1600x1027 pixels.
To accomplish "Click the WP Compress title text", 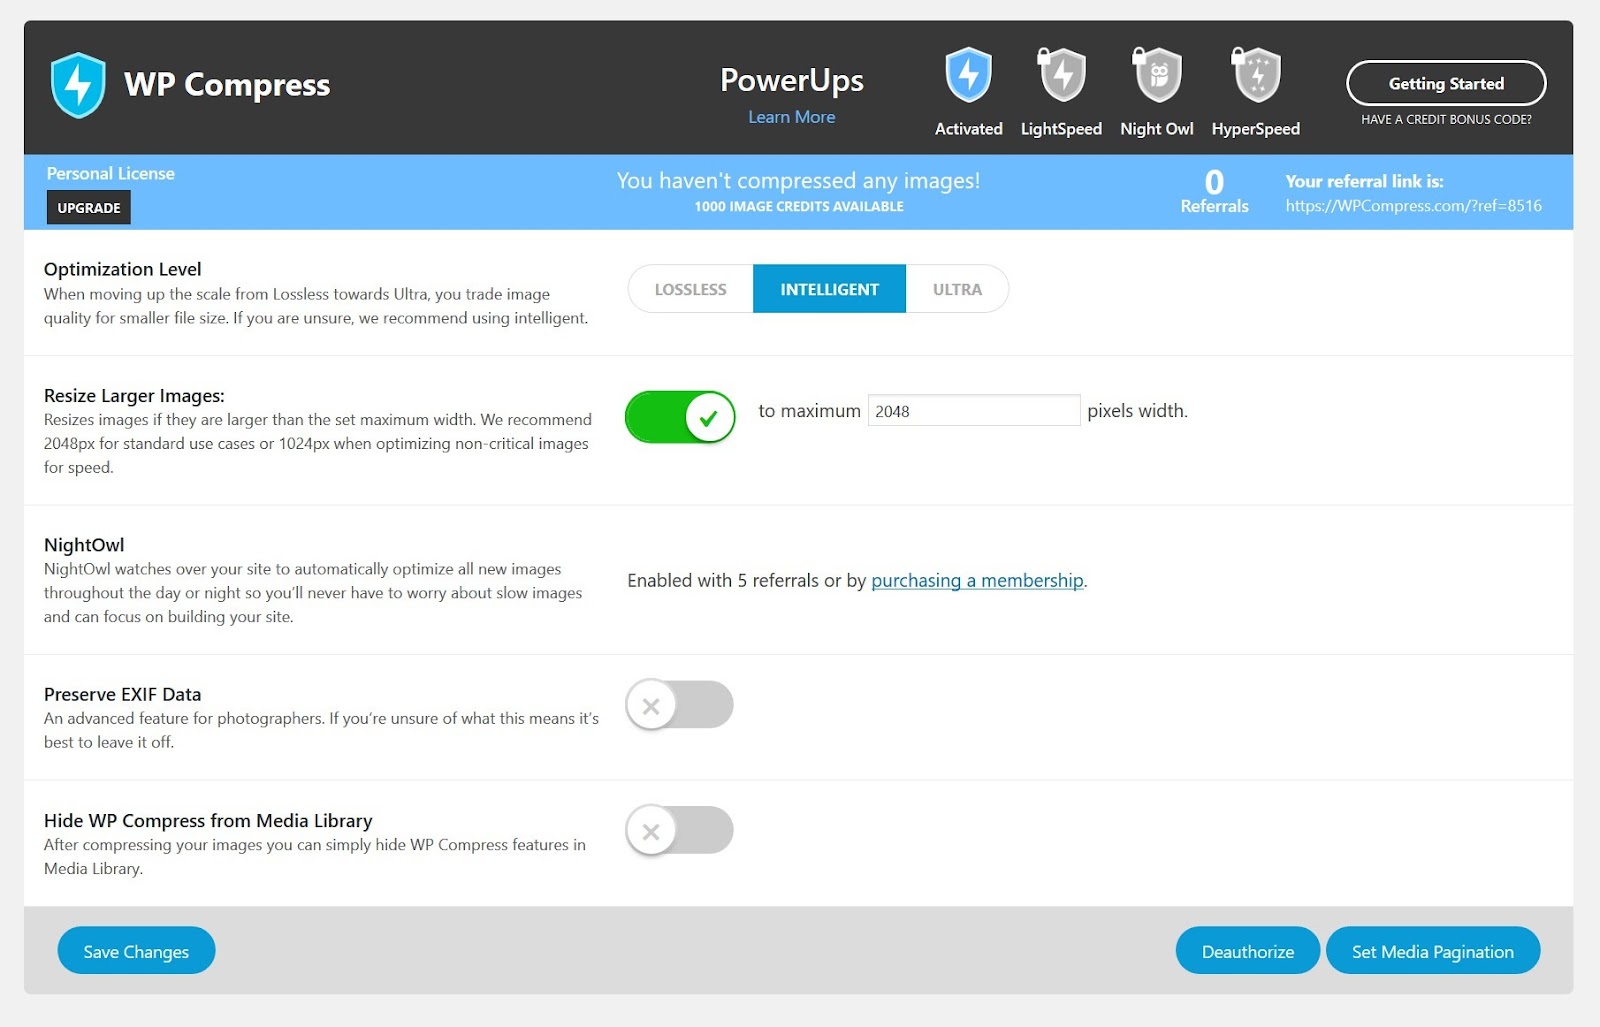I will [227, 85].
